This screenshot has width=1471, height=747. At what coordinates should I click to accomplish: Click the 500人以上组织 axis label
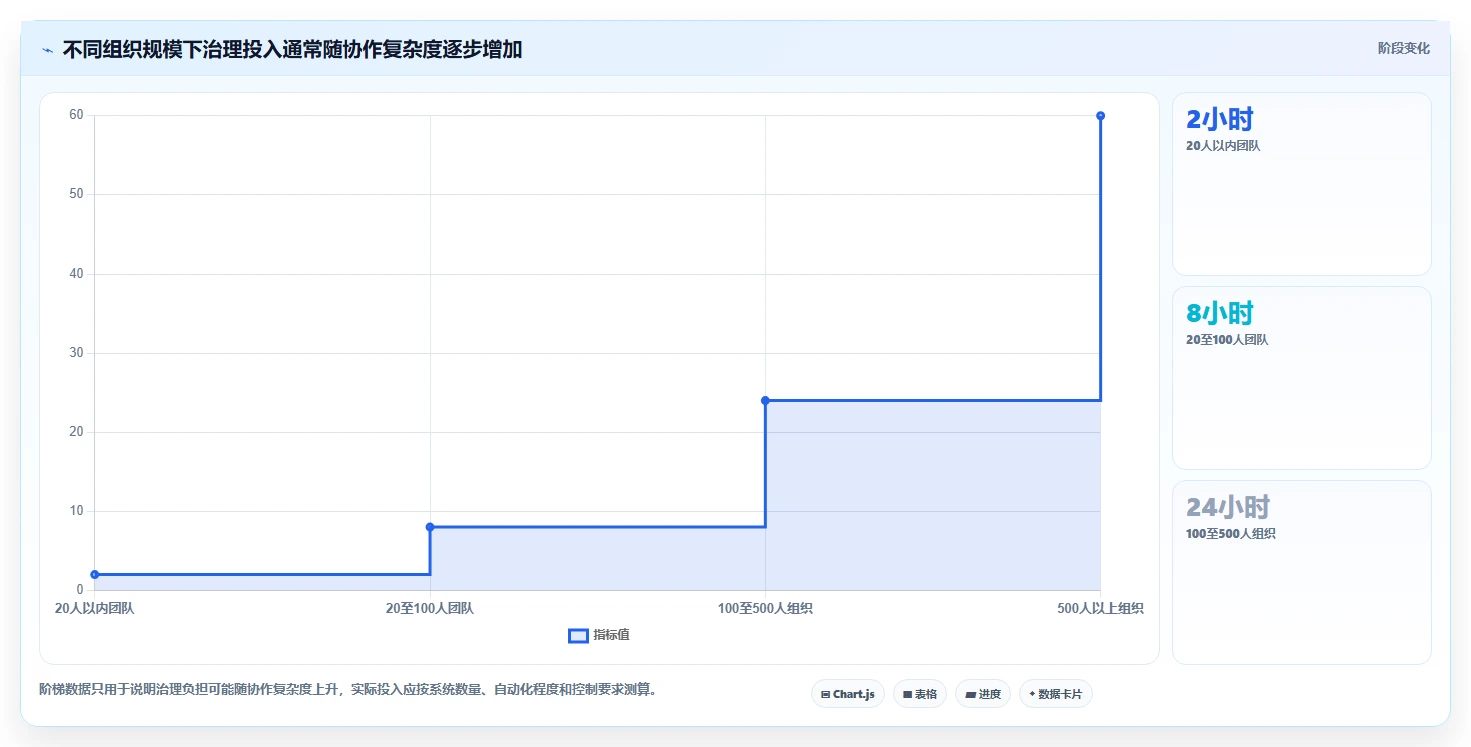[x=1100, y=608]
